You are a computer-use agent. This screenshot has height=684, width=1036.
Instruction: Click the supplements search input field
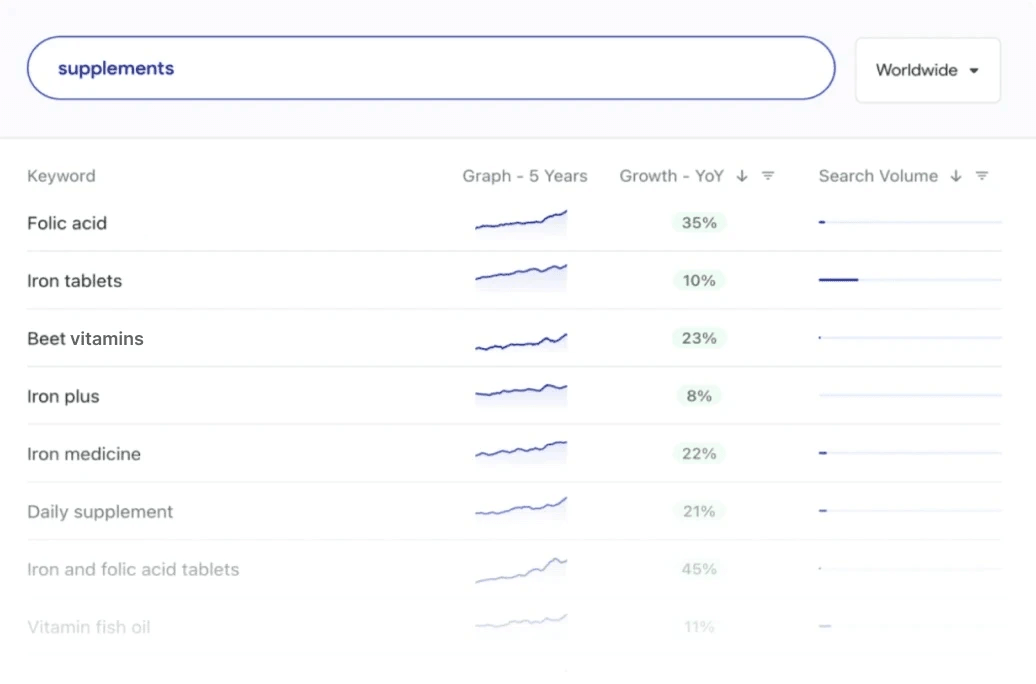click(430, 68)
